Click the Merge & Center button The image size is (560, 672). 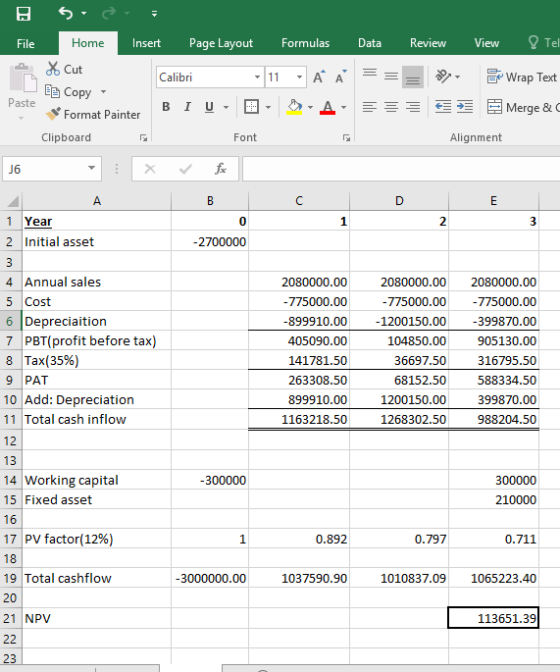523,107
